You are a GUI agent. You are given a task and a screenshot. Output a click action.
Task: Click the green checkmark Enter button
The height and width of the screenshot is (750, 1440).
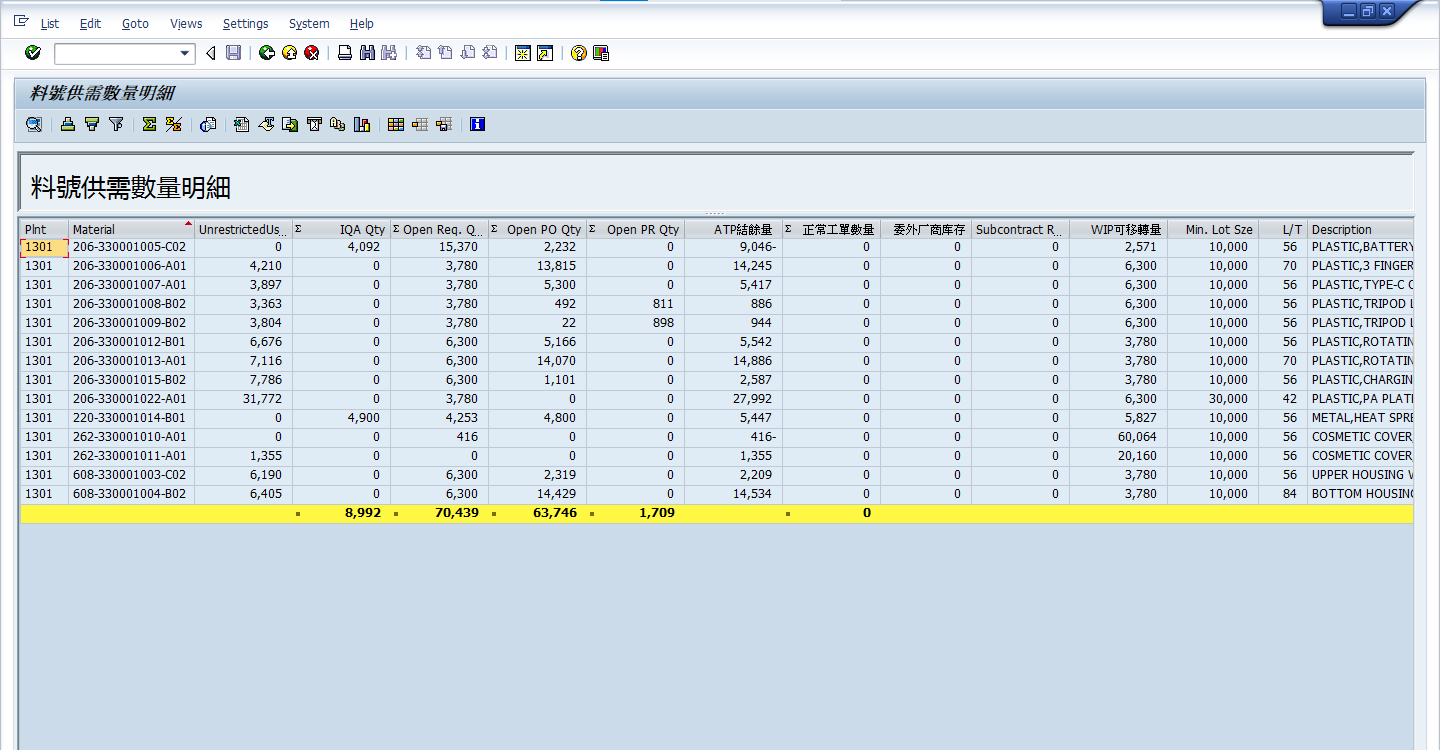pos(33,53)
